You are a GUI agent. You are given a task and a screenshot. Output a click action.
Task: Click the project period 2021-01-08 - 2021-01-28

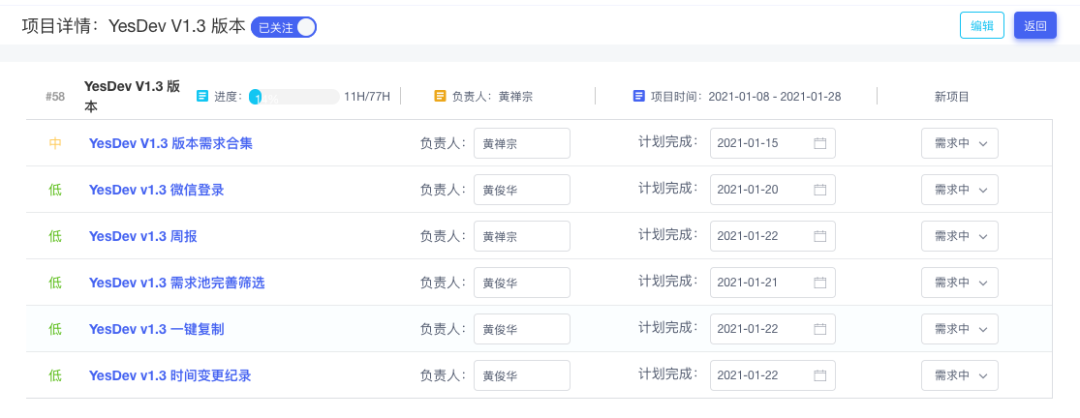pos(774,96)
